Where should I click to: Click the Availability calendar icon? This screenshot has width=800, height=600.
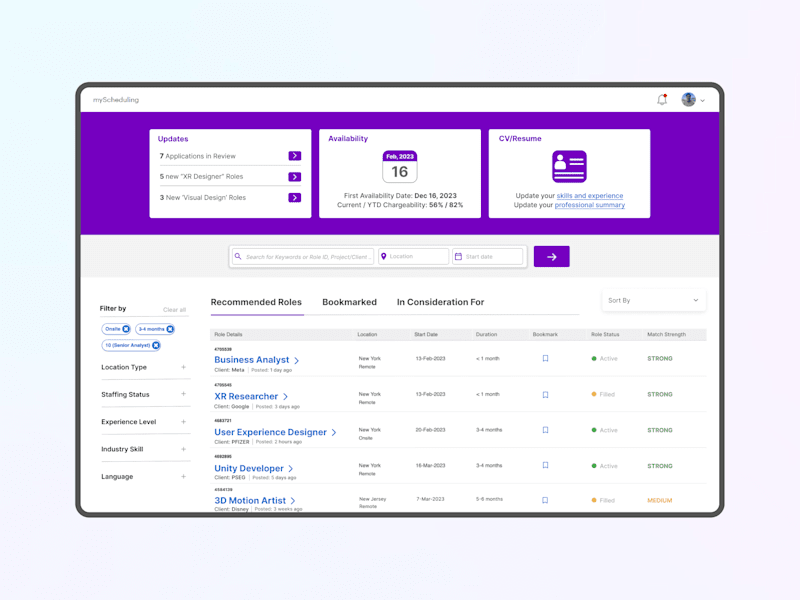coord(399,166)
